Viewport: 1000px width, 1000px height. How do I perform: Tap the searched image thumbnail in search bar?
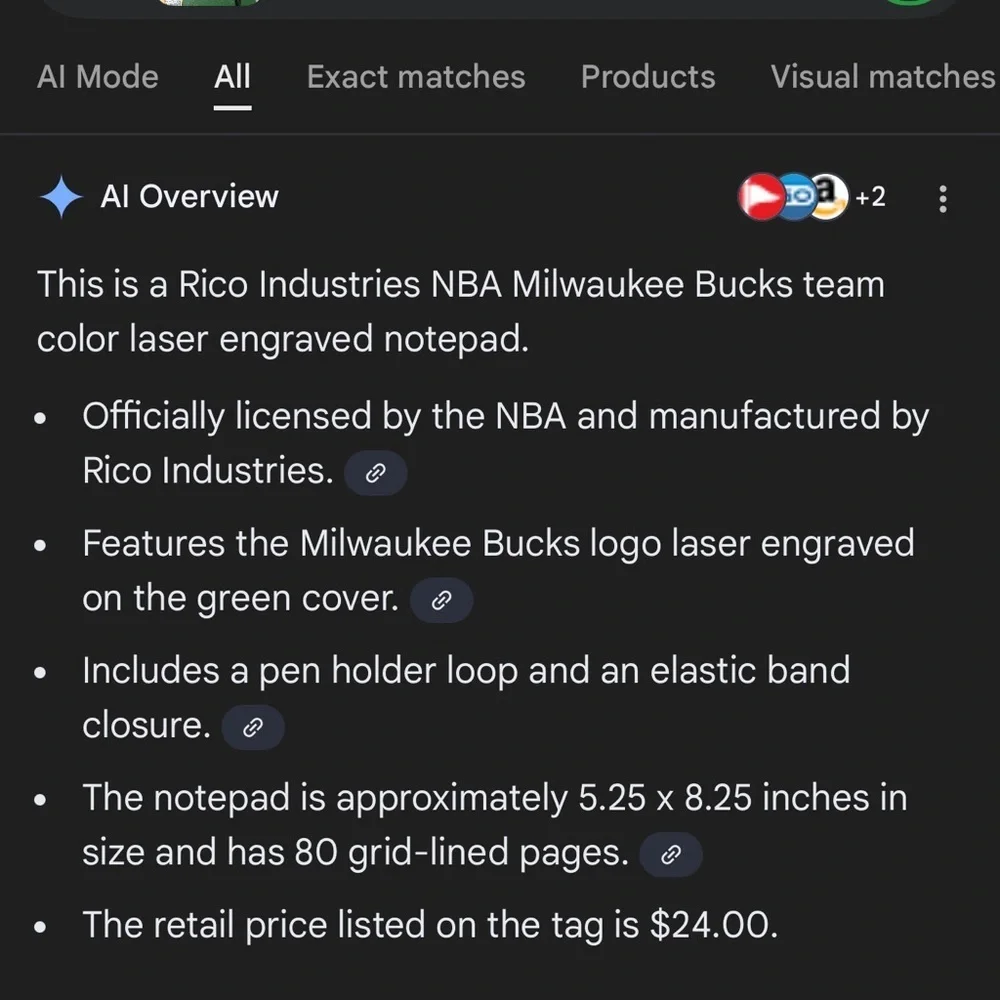[210, 3]
